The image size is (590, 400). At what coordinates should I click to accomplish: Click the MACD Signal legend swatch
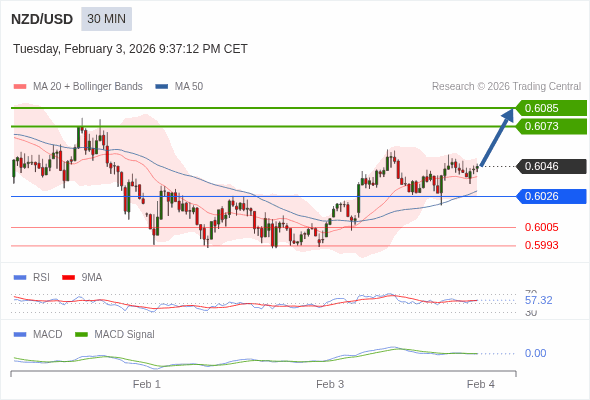pyautogui.click(x=81, y=335)
